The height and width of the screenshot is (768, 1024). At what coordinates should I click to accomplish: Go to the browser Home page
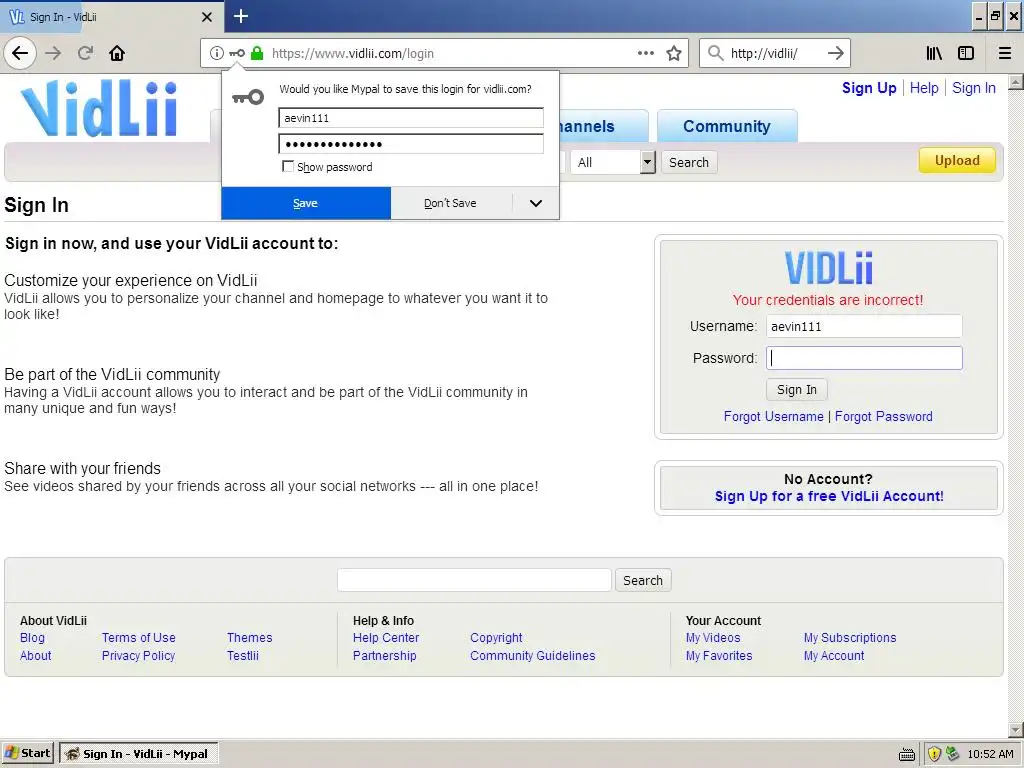[117, 53]
